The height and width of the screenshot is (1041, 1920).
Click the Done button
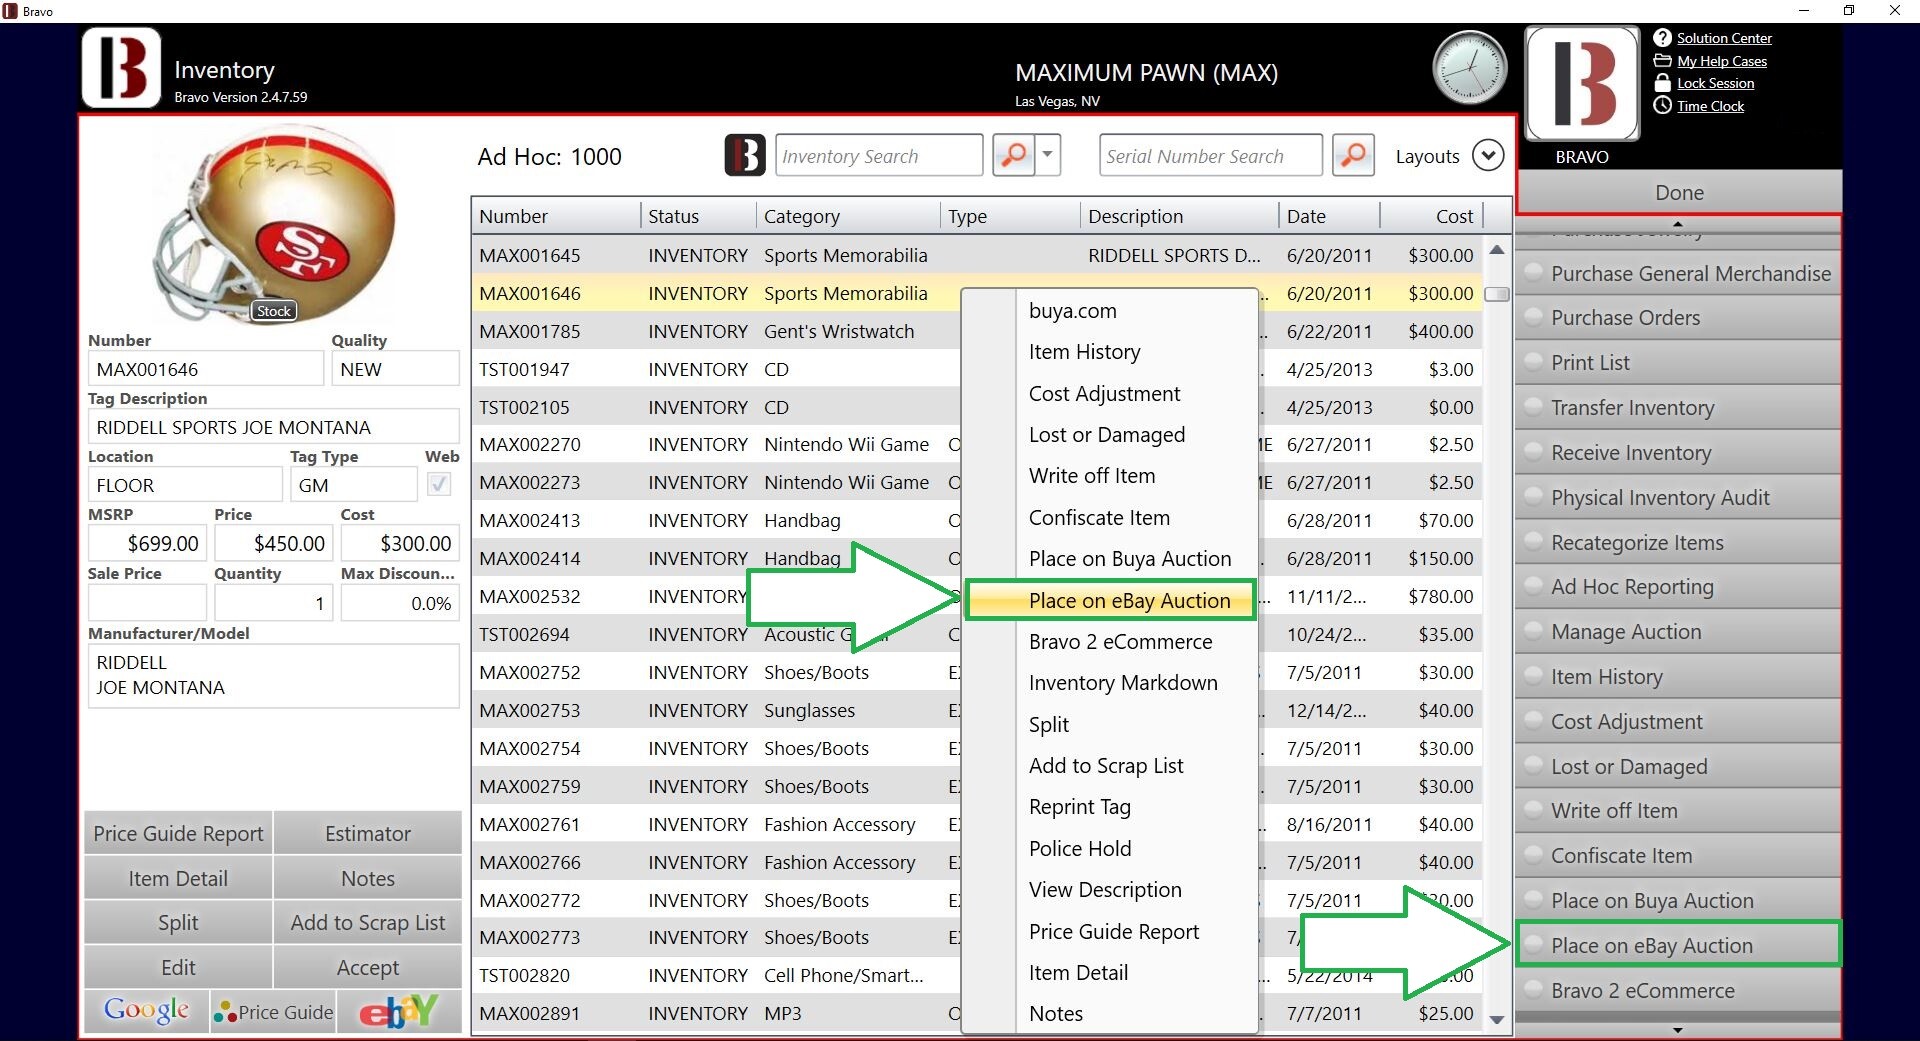[1678, 192]
